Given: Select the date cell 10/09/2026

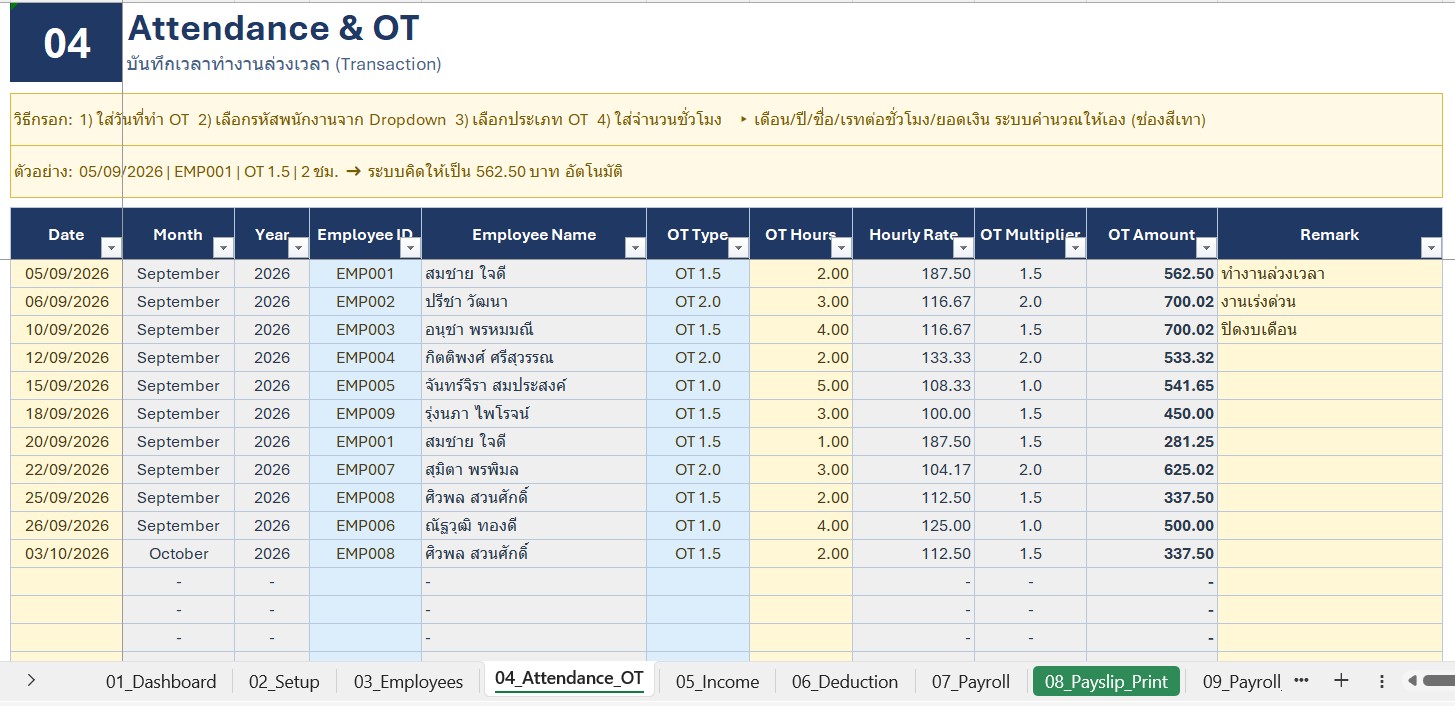Looking at the screenshot, I should tap(66, 330).
